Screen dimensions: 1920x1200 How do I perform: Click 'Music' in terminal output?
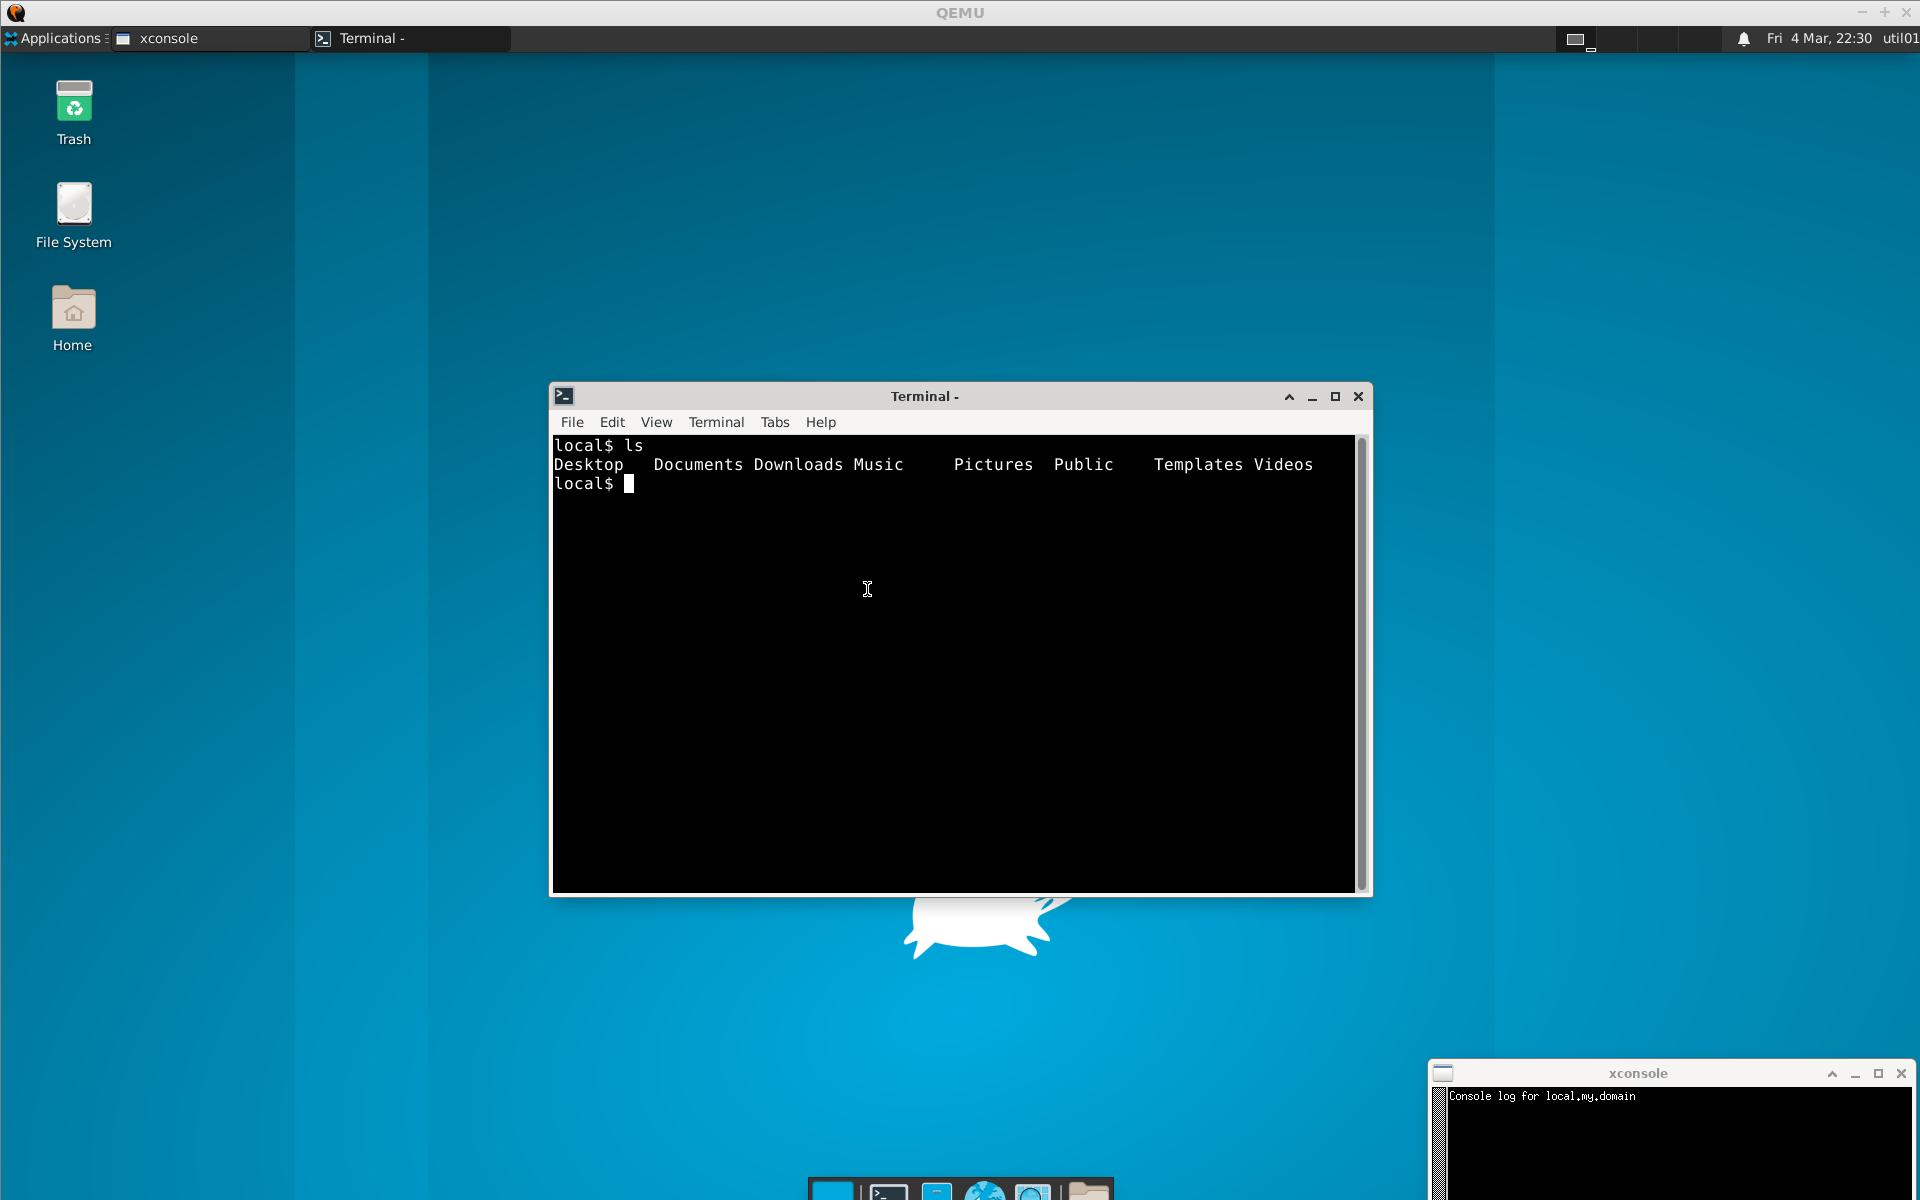878,465
